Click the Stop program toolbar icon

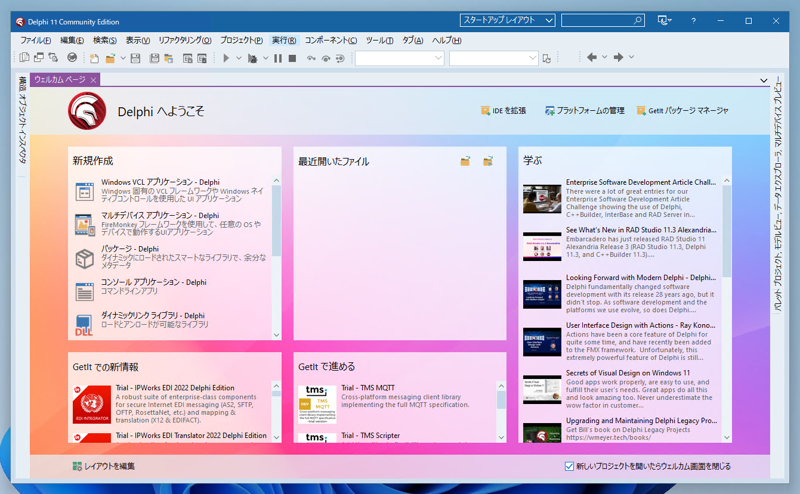[x=292, y=58]
